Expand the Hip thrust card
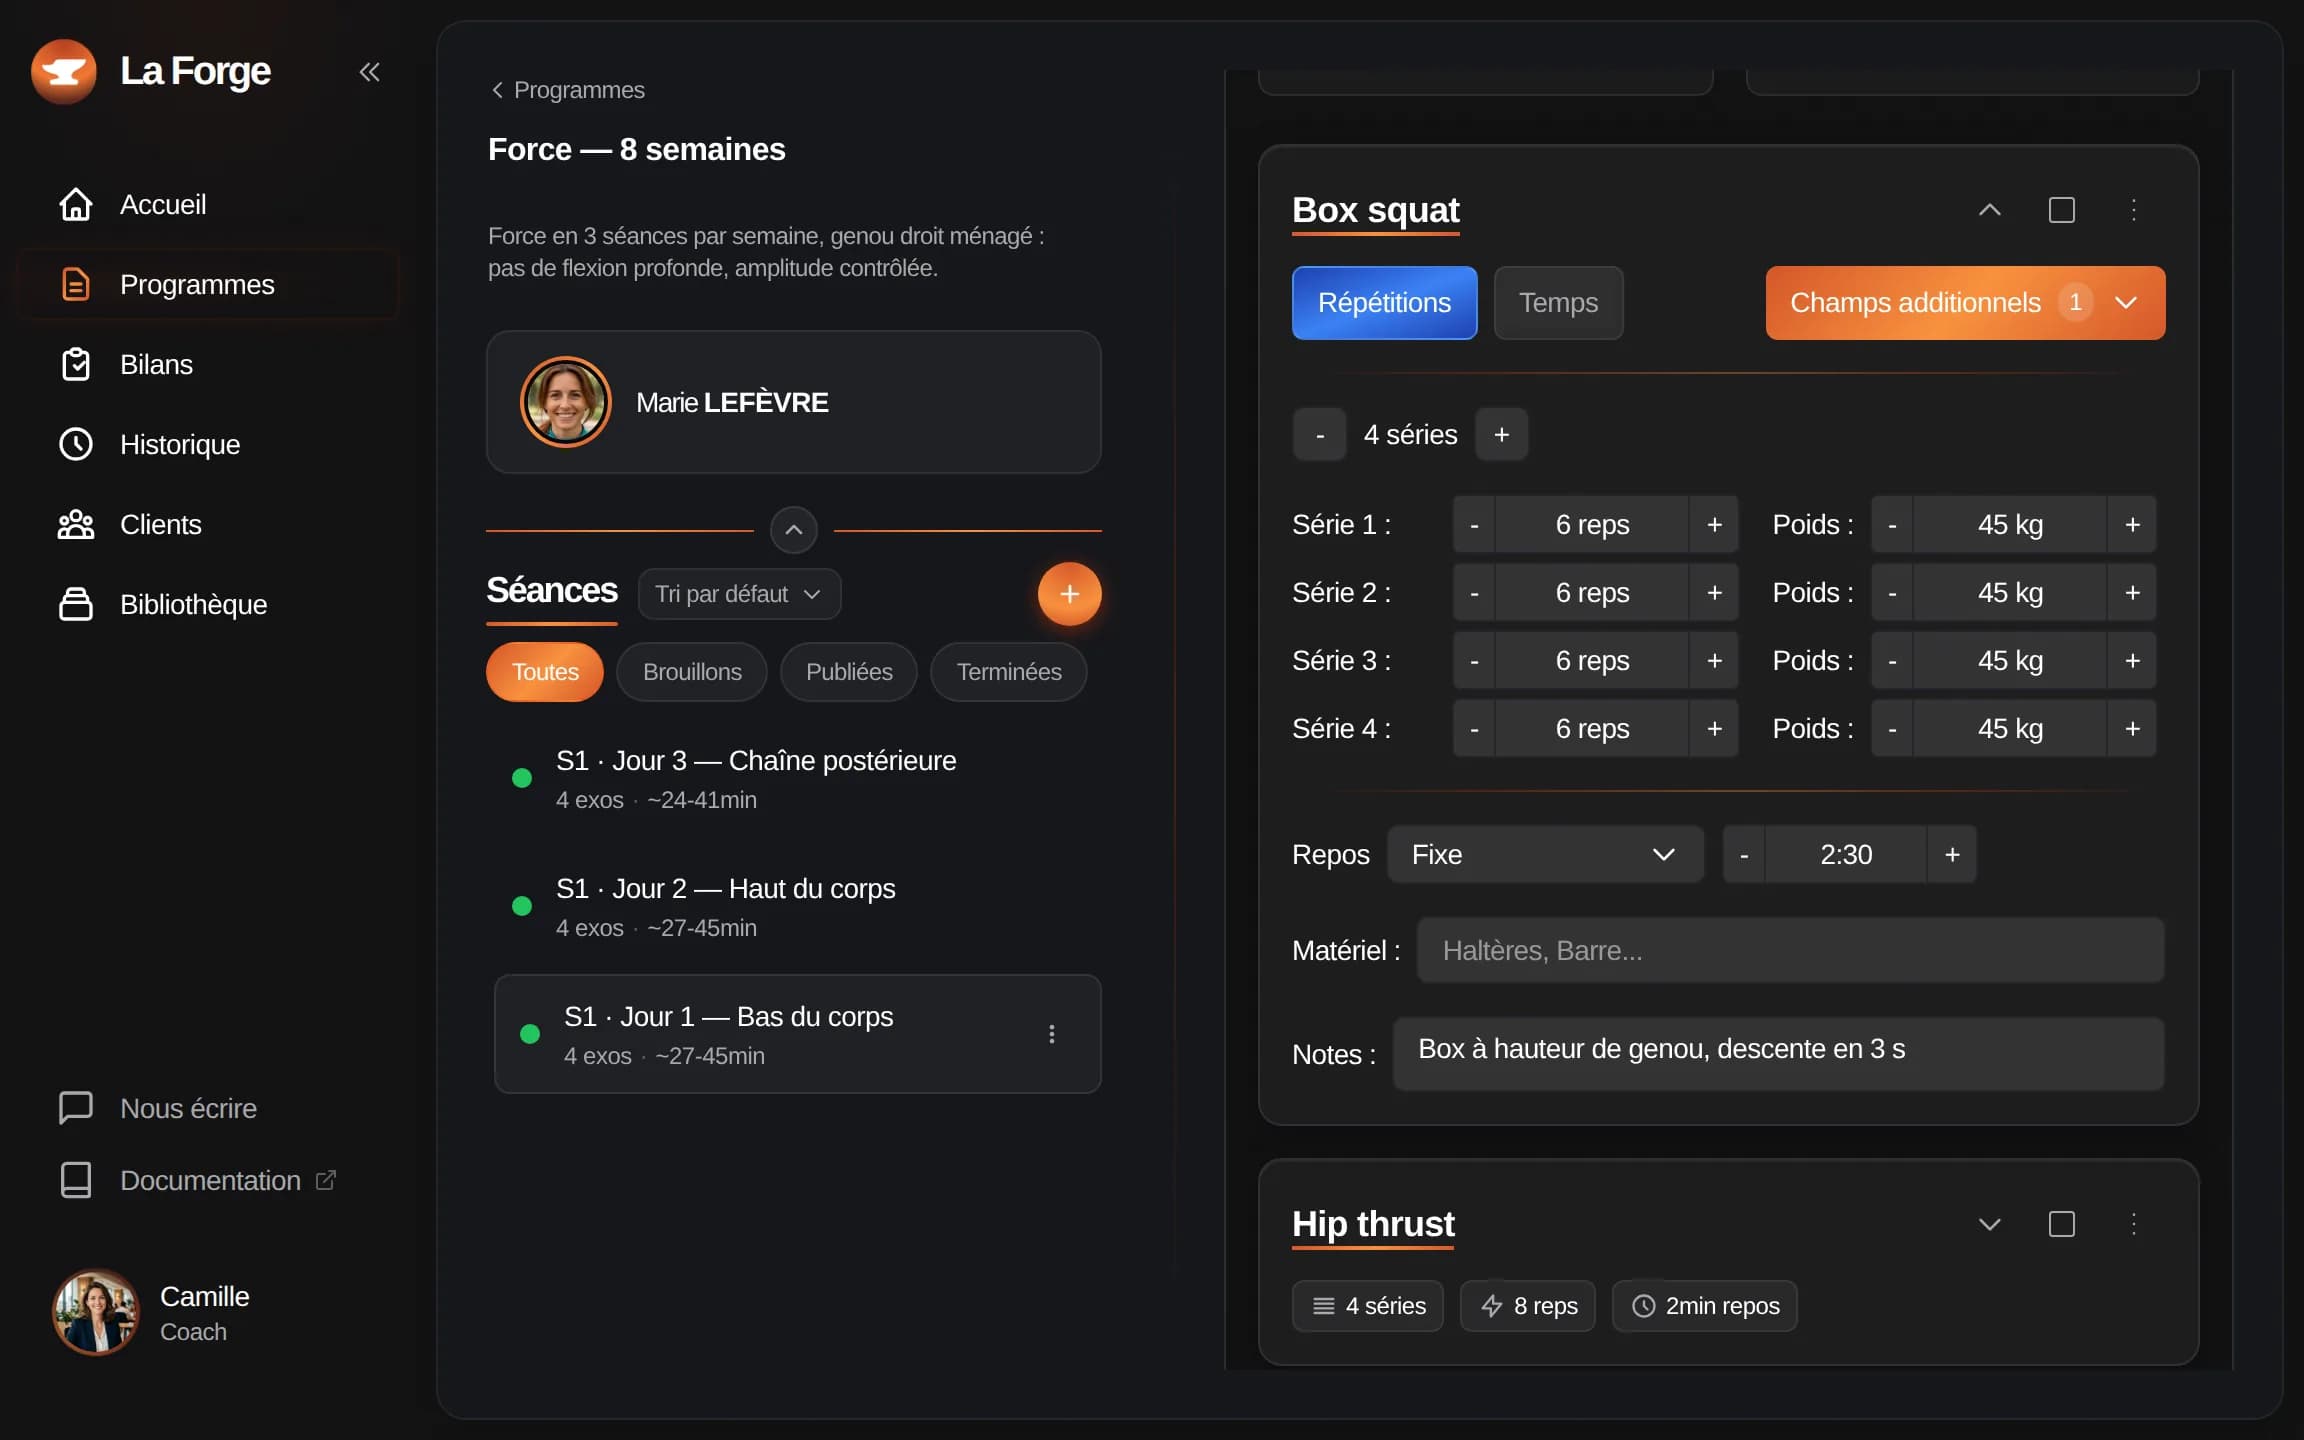Image resolution: width=2304 pixels, height=1440 pixels. click(1990, 1224)
